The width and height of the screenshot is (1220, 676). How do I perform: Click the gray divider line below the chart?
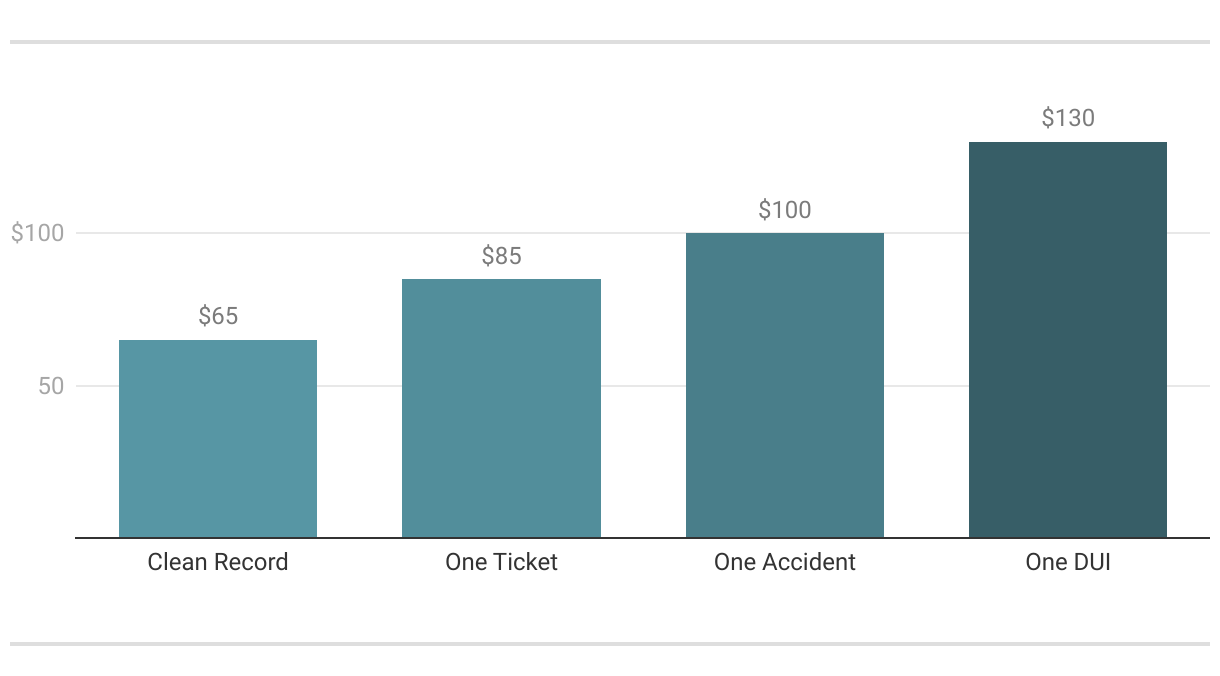click(610, 644)
